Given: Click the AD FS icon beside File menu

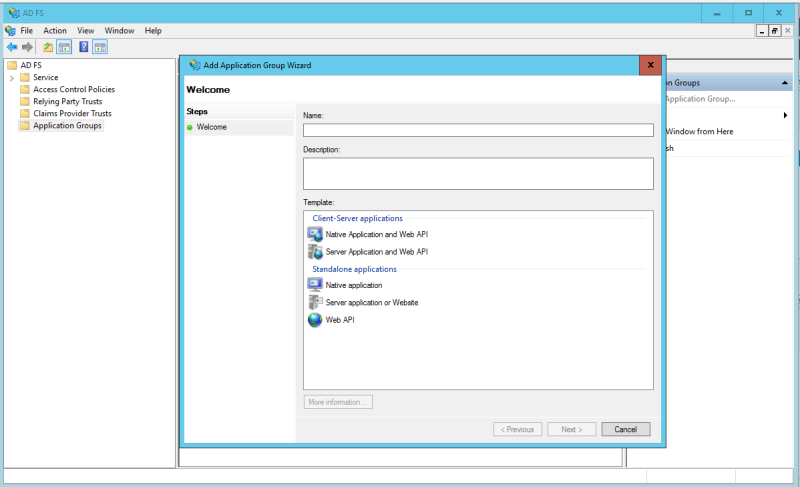Looking at the screenshot, I should (10, 31).
